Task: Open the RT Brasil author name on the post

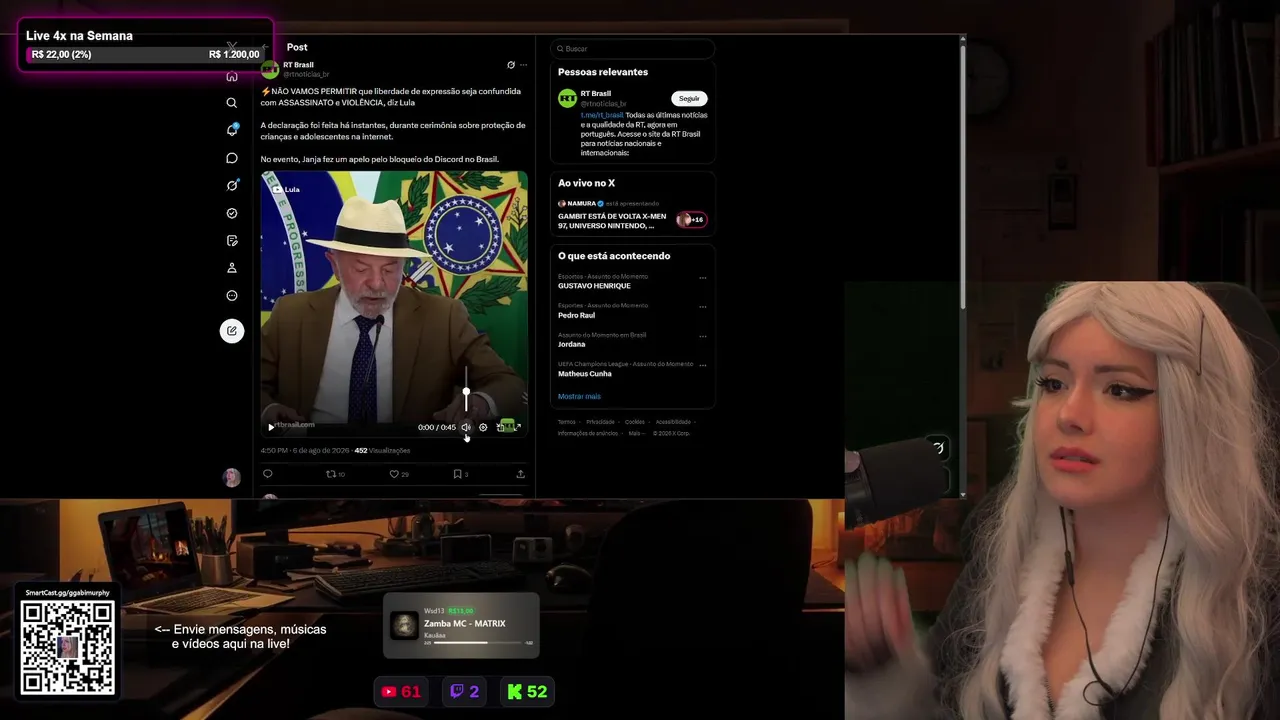Action: [298, 65]
